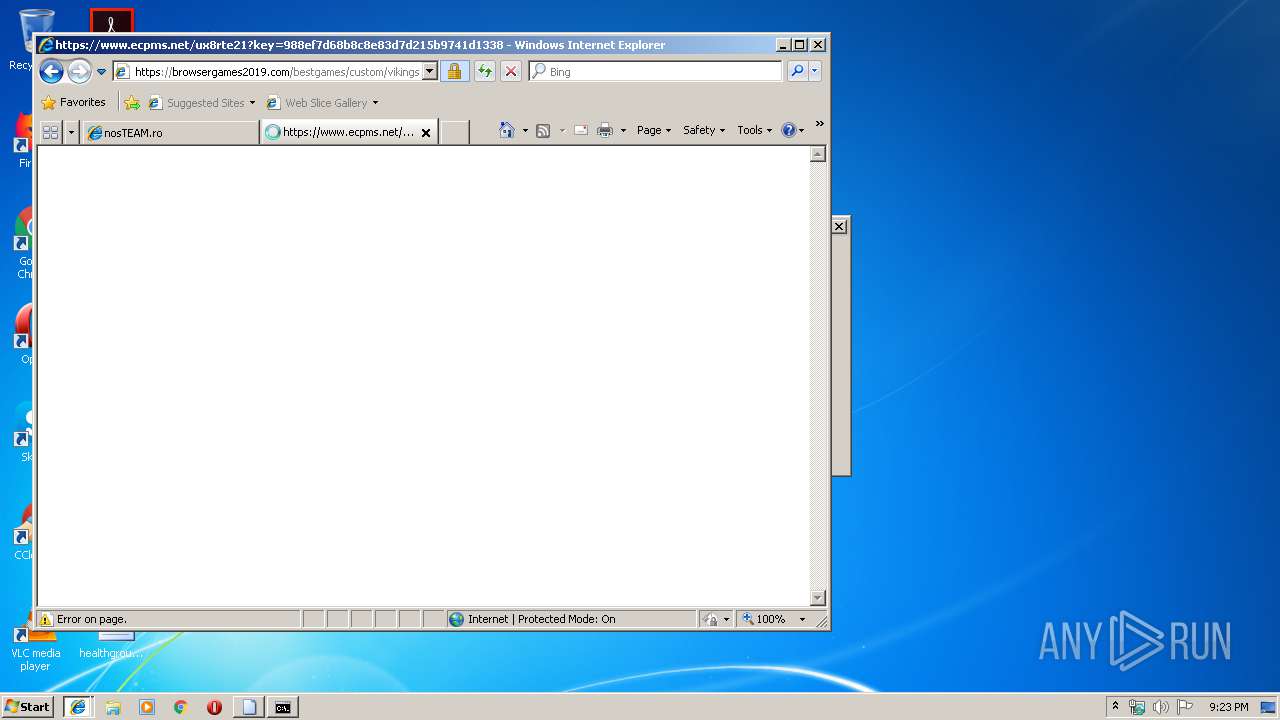Image resolution: width=1280 pixels, height=720 pixels.
Task: Expand the Print options dropdown
Action: point(623,130)
